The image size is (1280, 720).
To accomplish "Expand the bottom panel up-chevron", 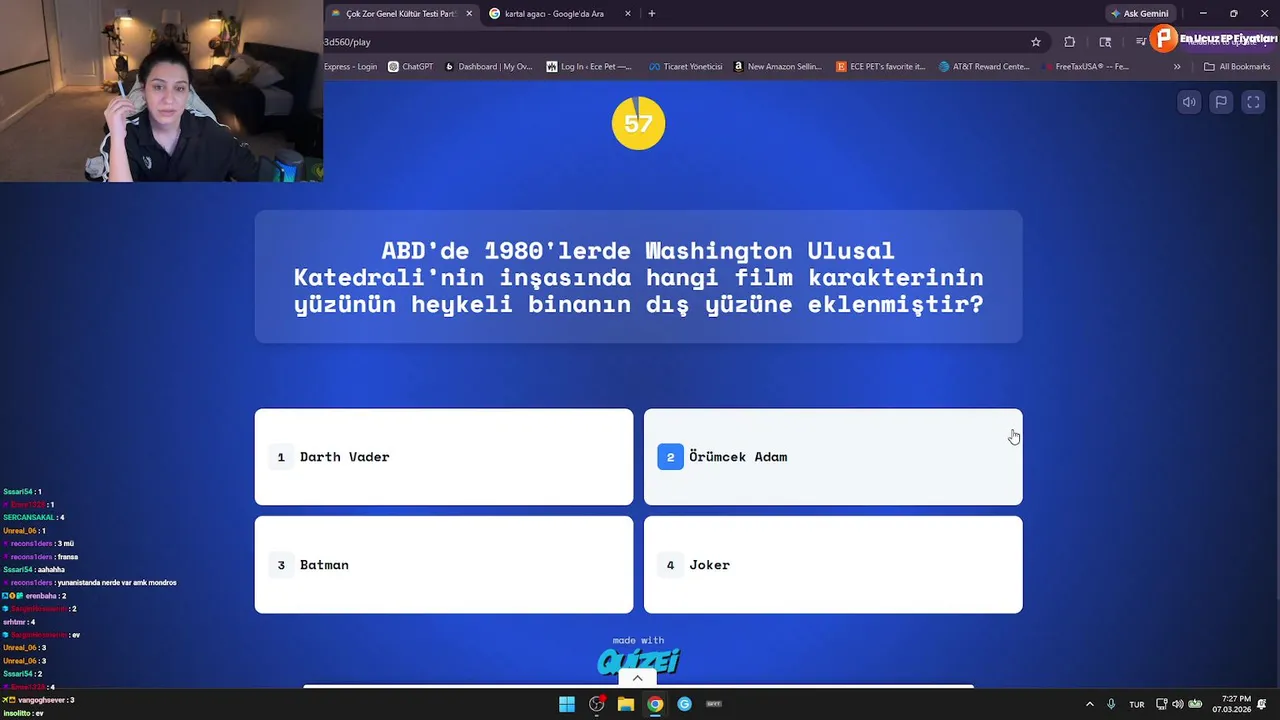I will pyautogui.click(x=637, y=678).
